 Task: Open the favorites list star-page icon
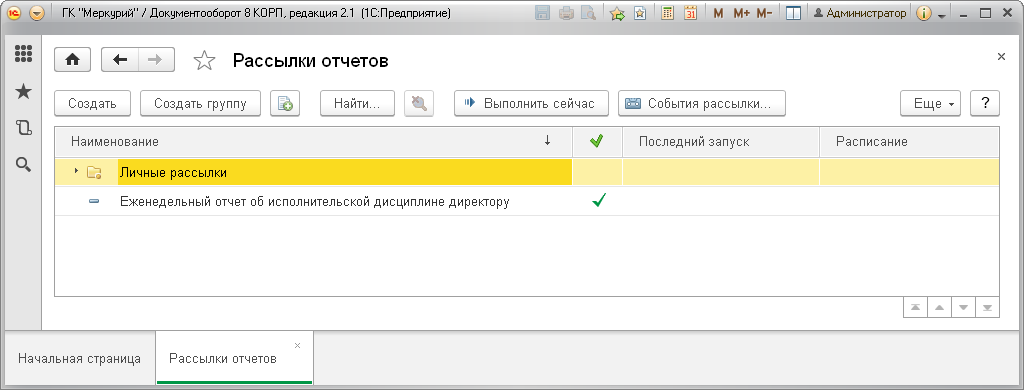tap(640, 13)
